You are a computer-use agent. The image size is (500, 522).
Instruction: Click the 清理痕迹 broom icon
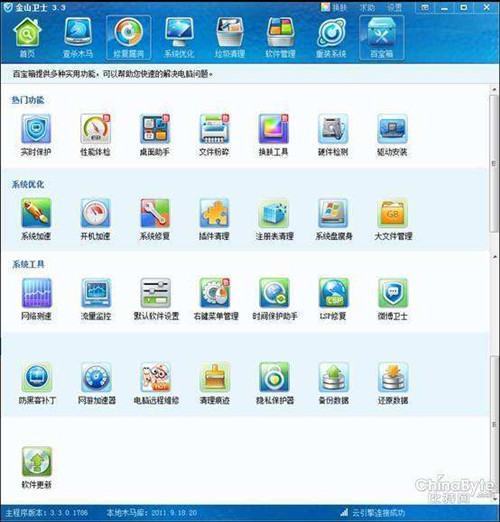(215, 378)
